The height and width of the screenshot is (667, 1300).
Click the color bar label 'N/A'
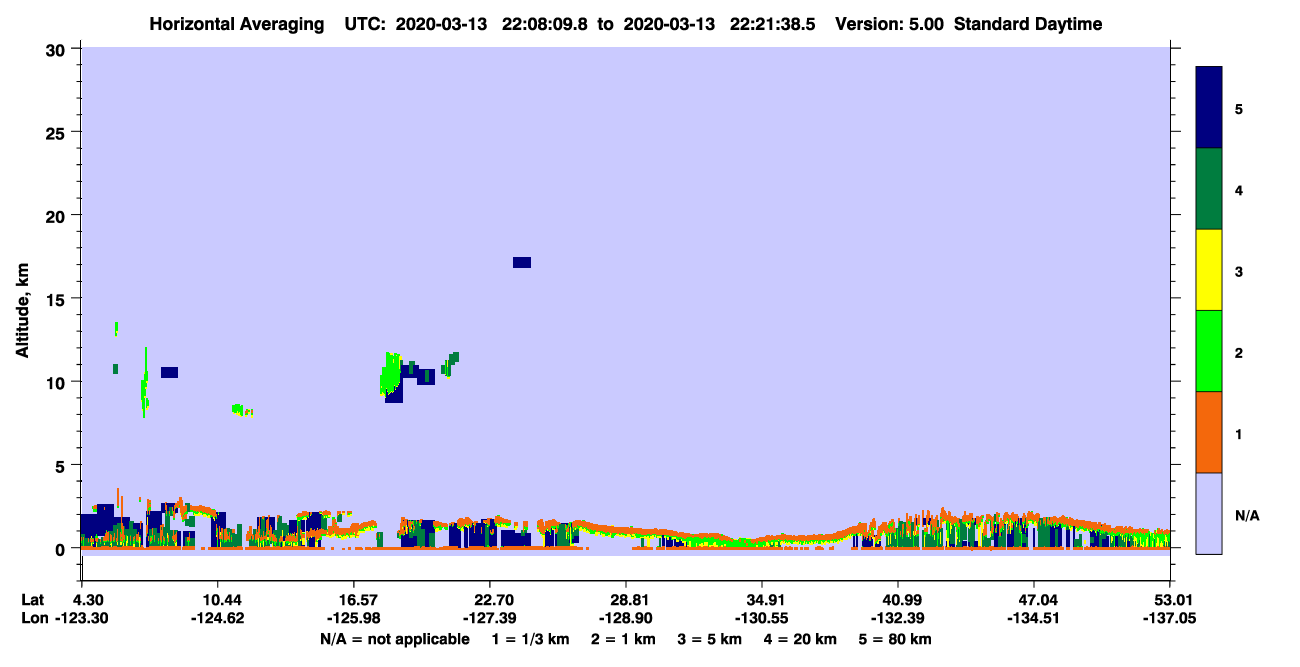tap(1247, 515)
